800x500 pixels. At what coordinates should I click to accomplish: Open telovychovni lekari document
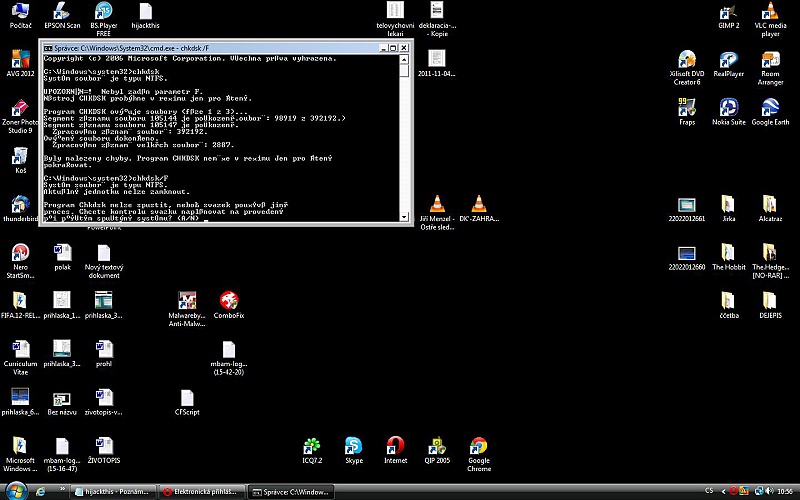395,19
